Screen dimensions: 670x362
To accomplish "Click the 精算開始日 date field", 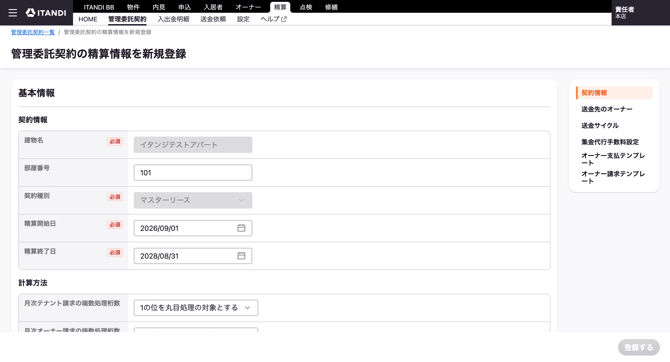I will (193, 228).
